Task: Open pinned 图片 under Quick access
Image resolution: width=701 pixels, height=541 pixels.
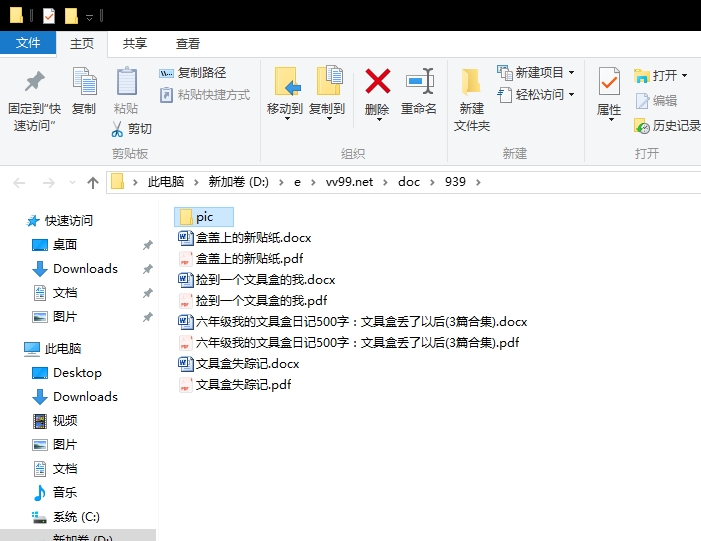Action: click(x=55, y=317)
